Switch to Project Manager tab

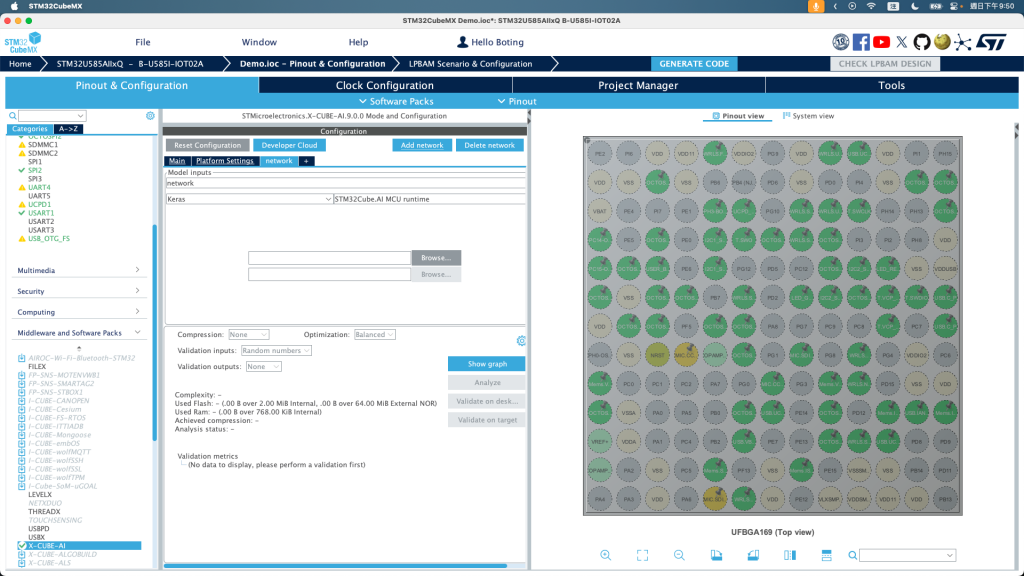tap(638, 86)
